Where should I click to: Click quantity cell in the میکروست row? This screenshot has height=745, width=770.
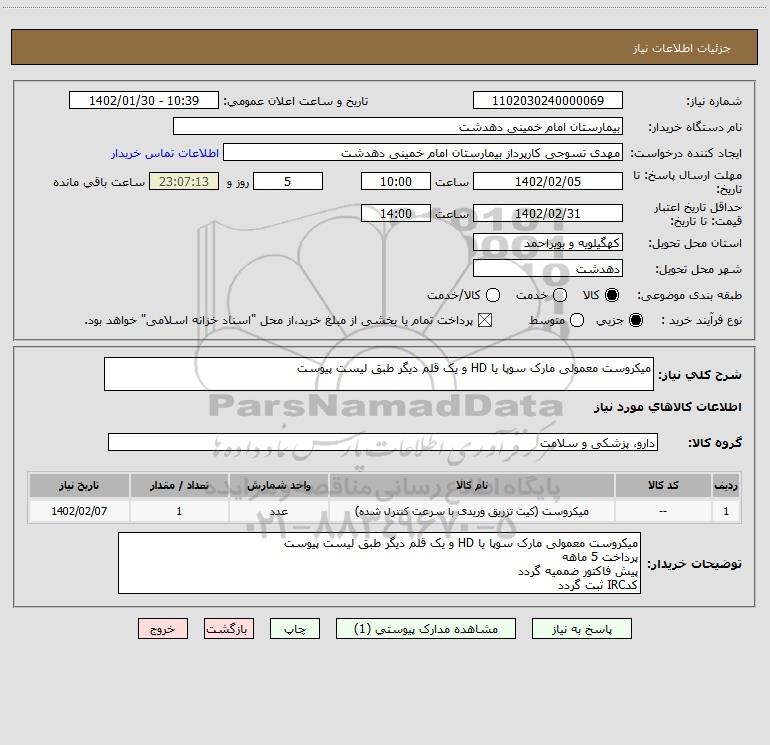pyautogui.click(x=179, y=511)
